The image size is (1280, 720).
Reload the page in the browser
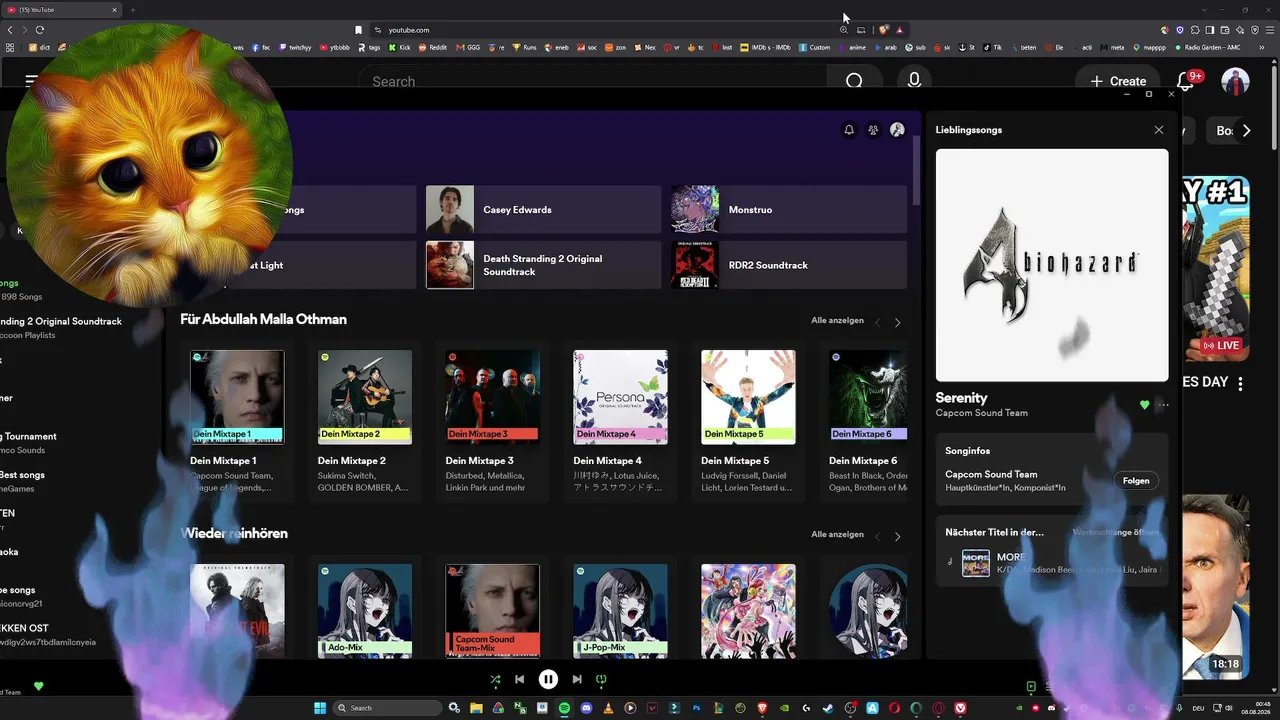(x=40, y=30)
